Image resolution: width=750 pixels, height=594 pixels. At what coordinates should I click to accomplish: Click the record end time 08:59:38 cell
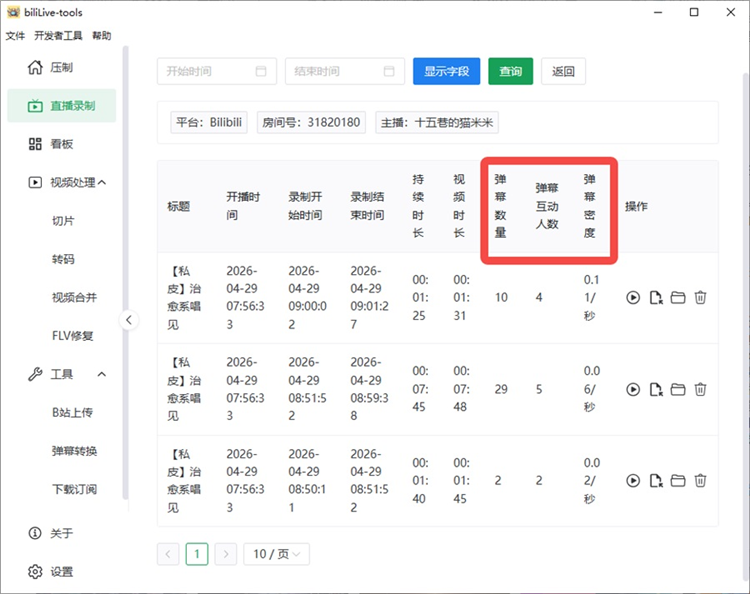click(x=369, y=389)
